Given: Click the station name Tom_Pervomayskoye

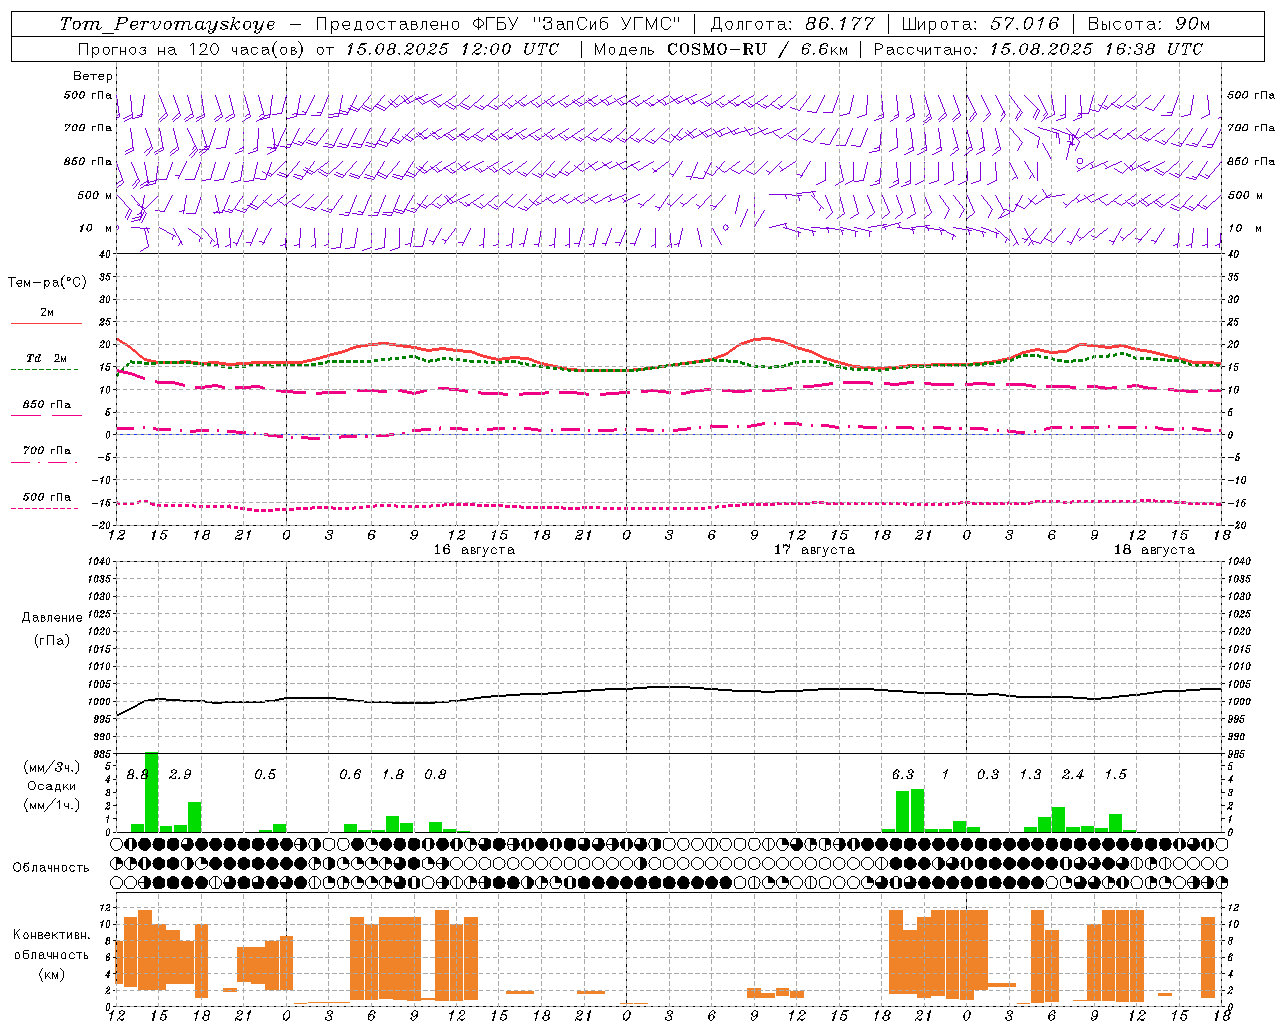Looking at the screenshot, I should (167, 24).
